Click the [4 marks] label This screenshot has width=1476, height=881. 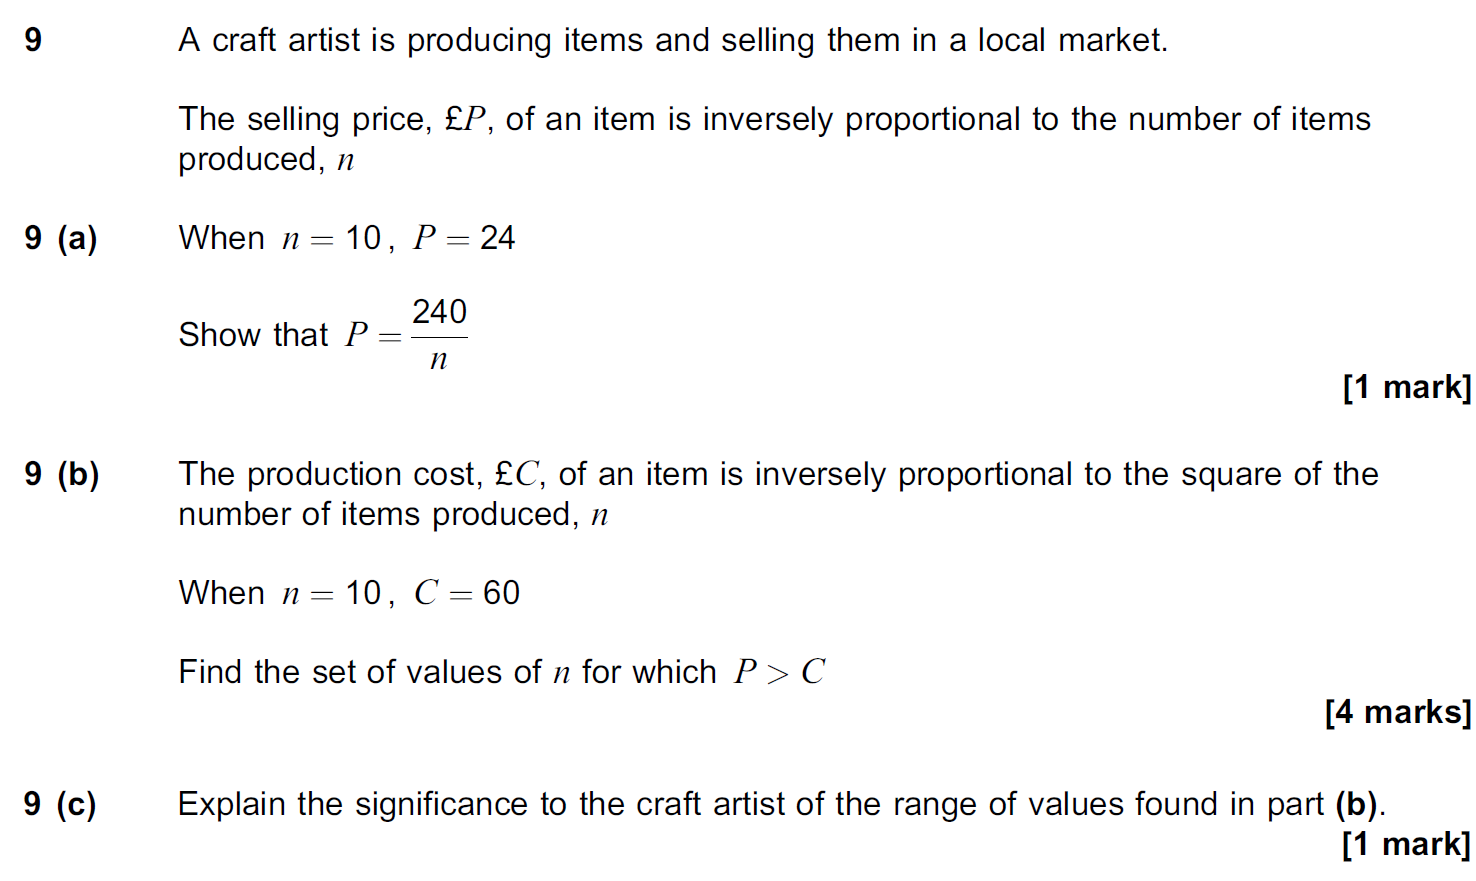[x=1398, y=712]
